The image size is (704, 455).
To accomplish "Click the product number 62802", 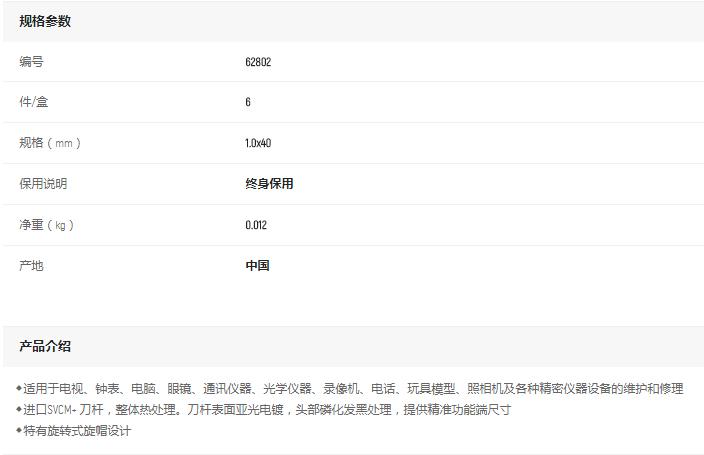I will click(x=258, y=62).
